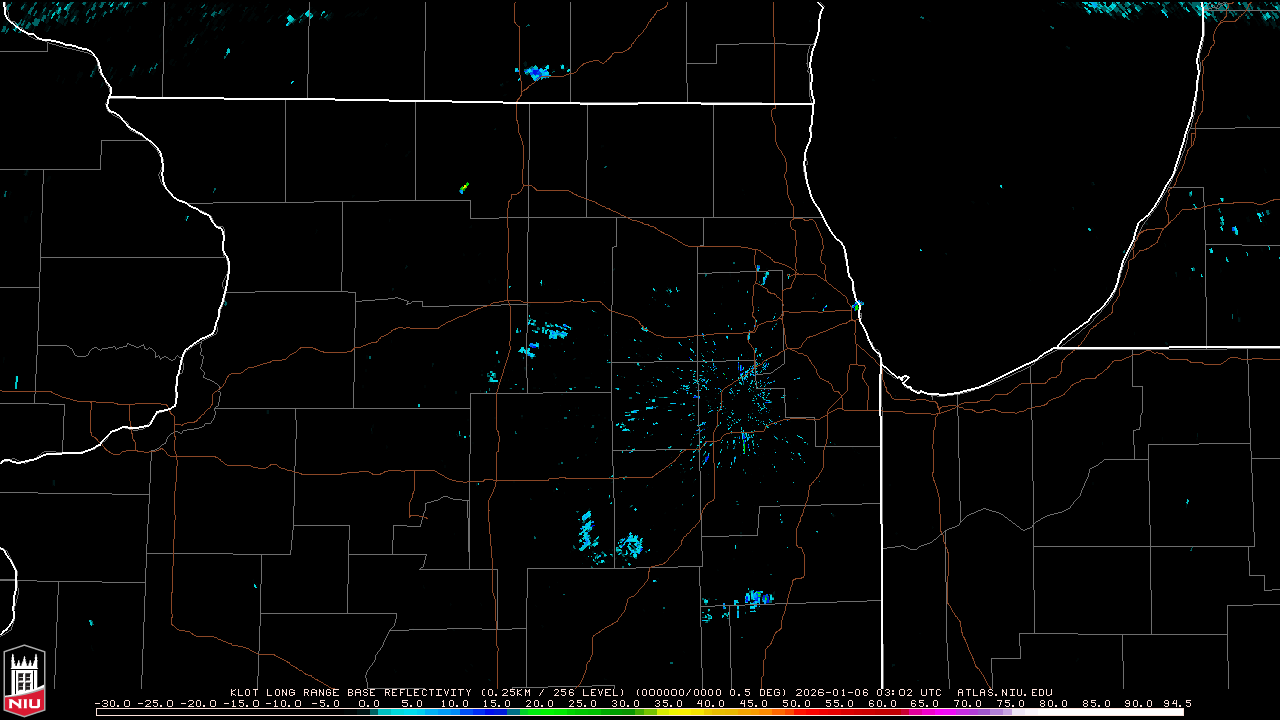Click the blue echo on the Lake Michigan shoreline
The image size is (1280, 720).
[857, 305]
